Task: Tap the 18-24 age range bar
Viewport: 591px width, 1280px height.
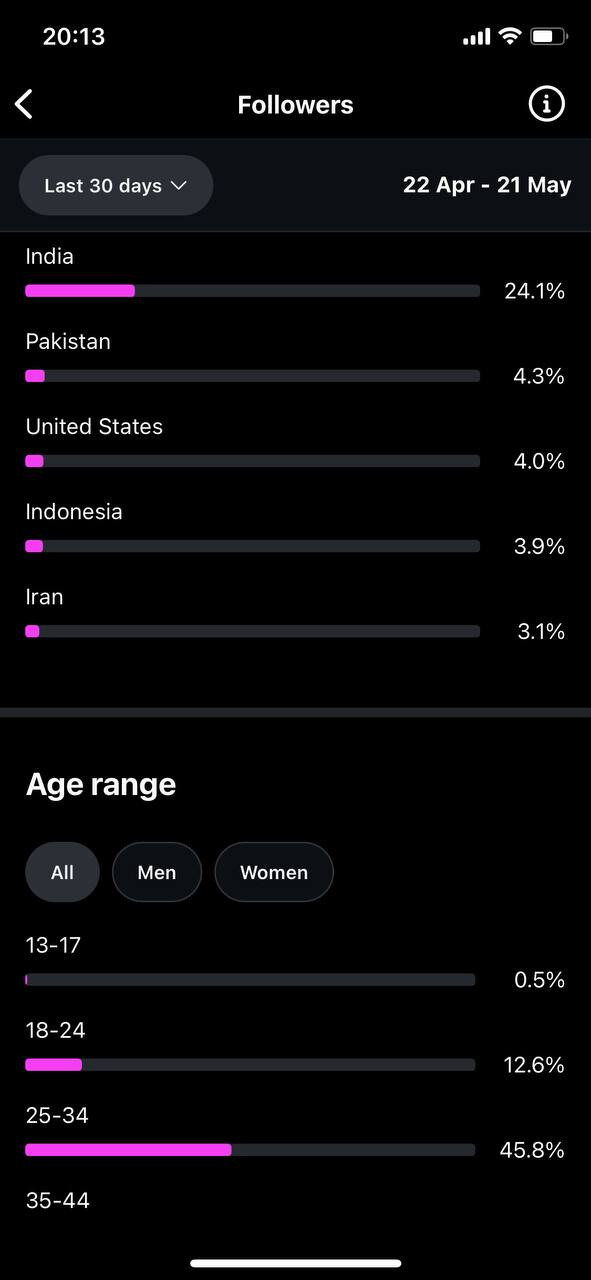Action: (x=250, y=1065)
